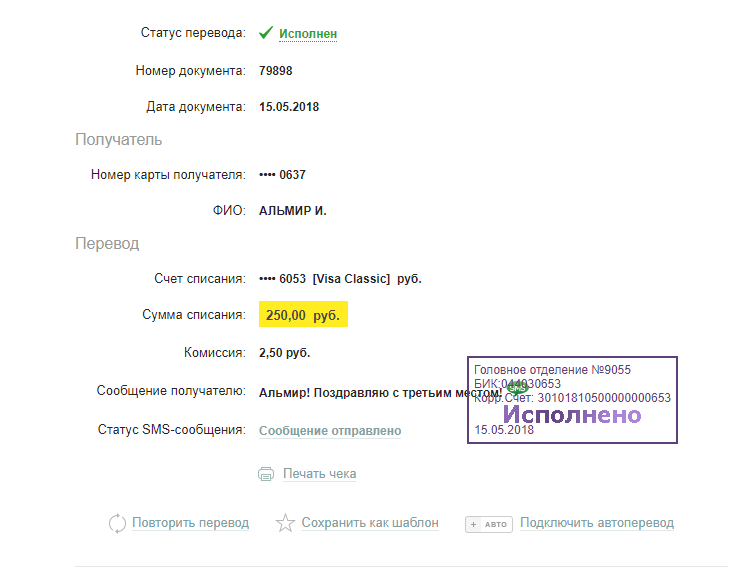The width and height of the screenshot is (754, 588).
Task: Click 'Повторить перевод' link
Action: pos(190,523)
